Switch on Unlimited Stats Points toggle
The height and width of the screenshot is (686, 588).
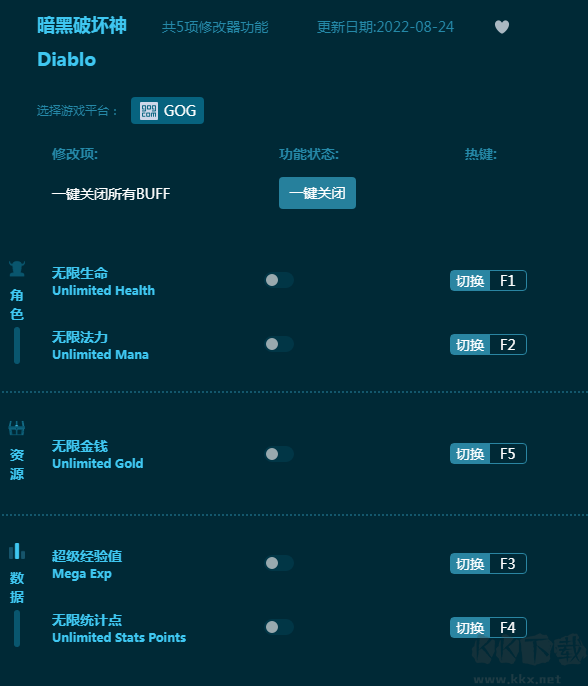279,627
